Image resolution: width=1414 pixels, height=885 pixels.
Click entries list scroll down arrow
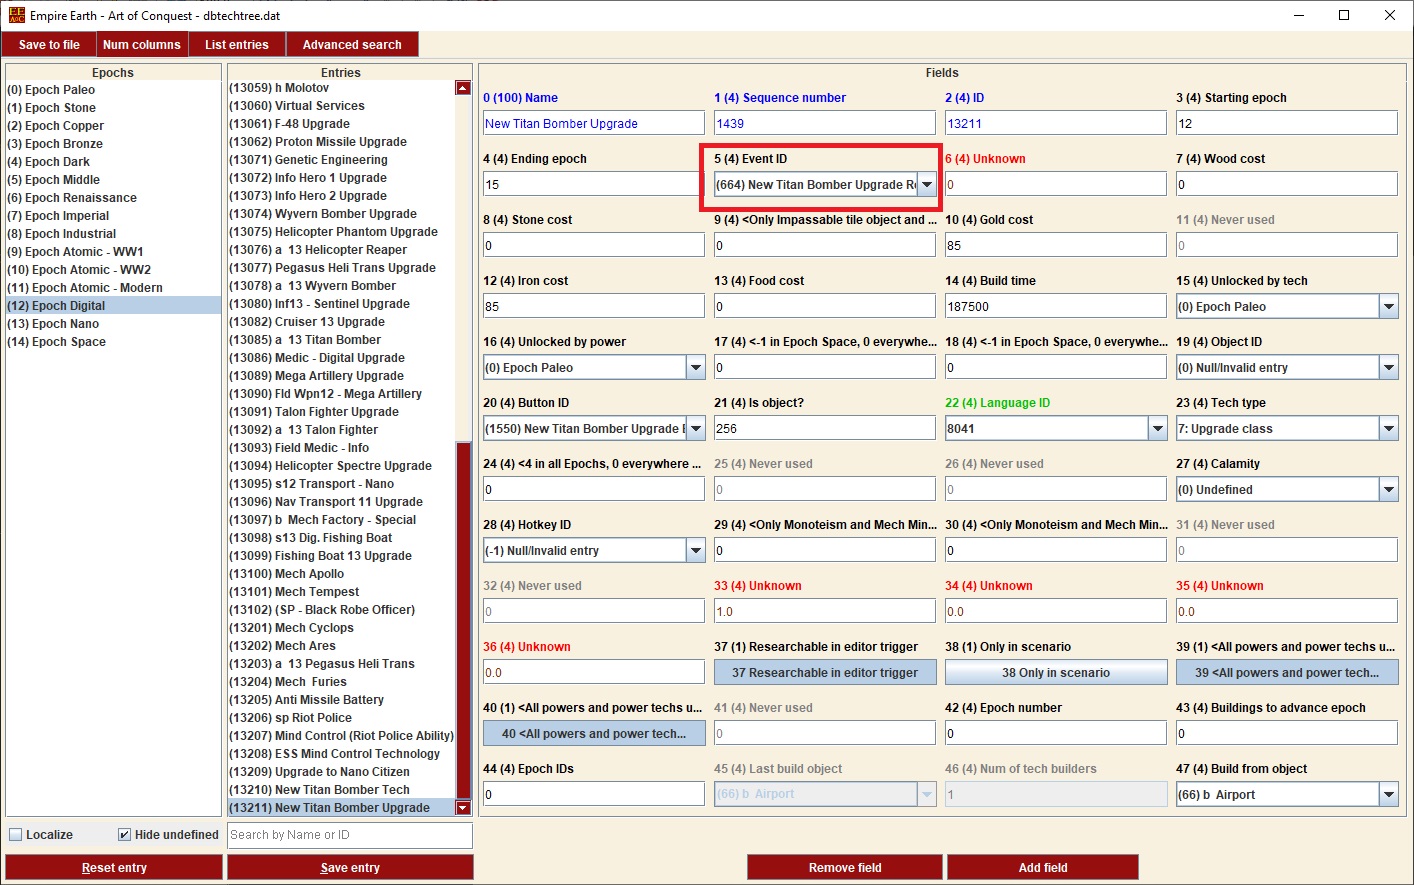[x=463, y=808]
